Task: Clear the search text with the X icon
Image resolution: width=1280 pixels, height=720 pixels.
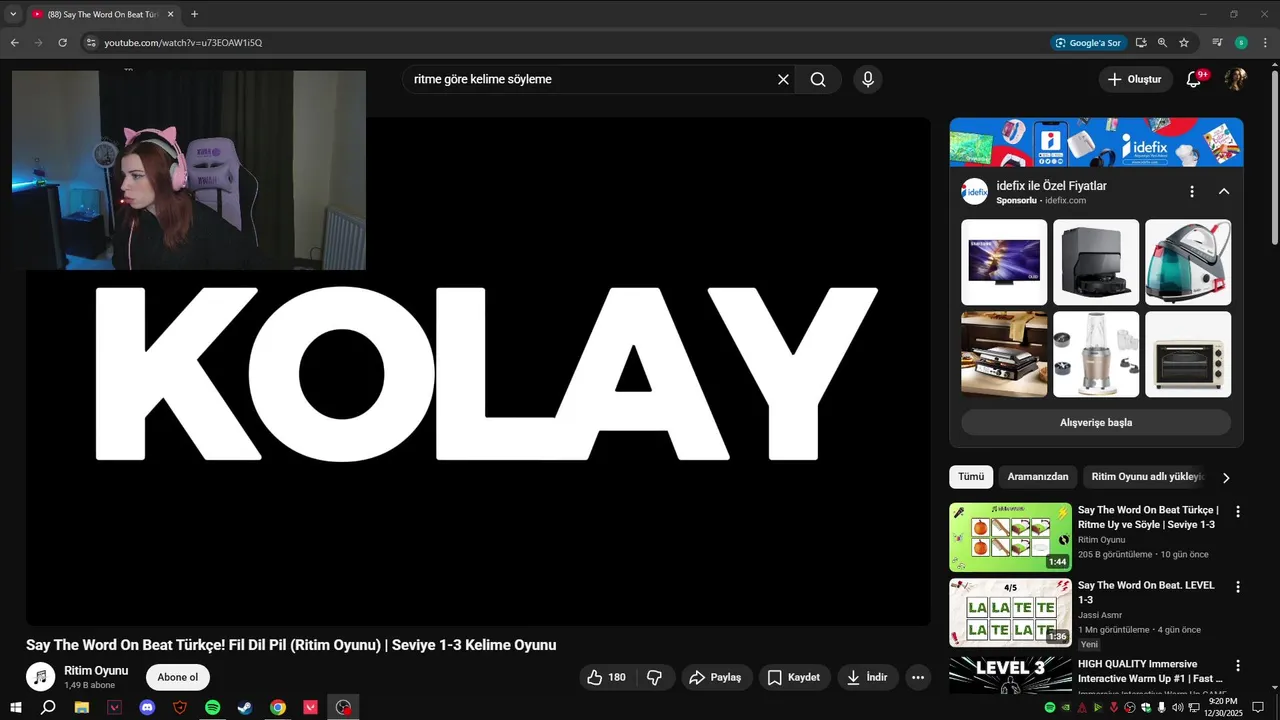Action: click(x=783, y=80)
